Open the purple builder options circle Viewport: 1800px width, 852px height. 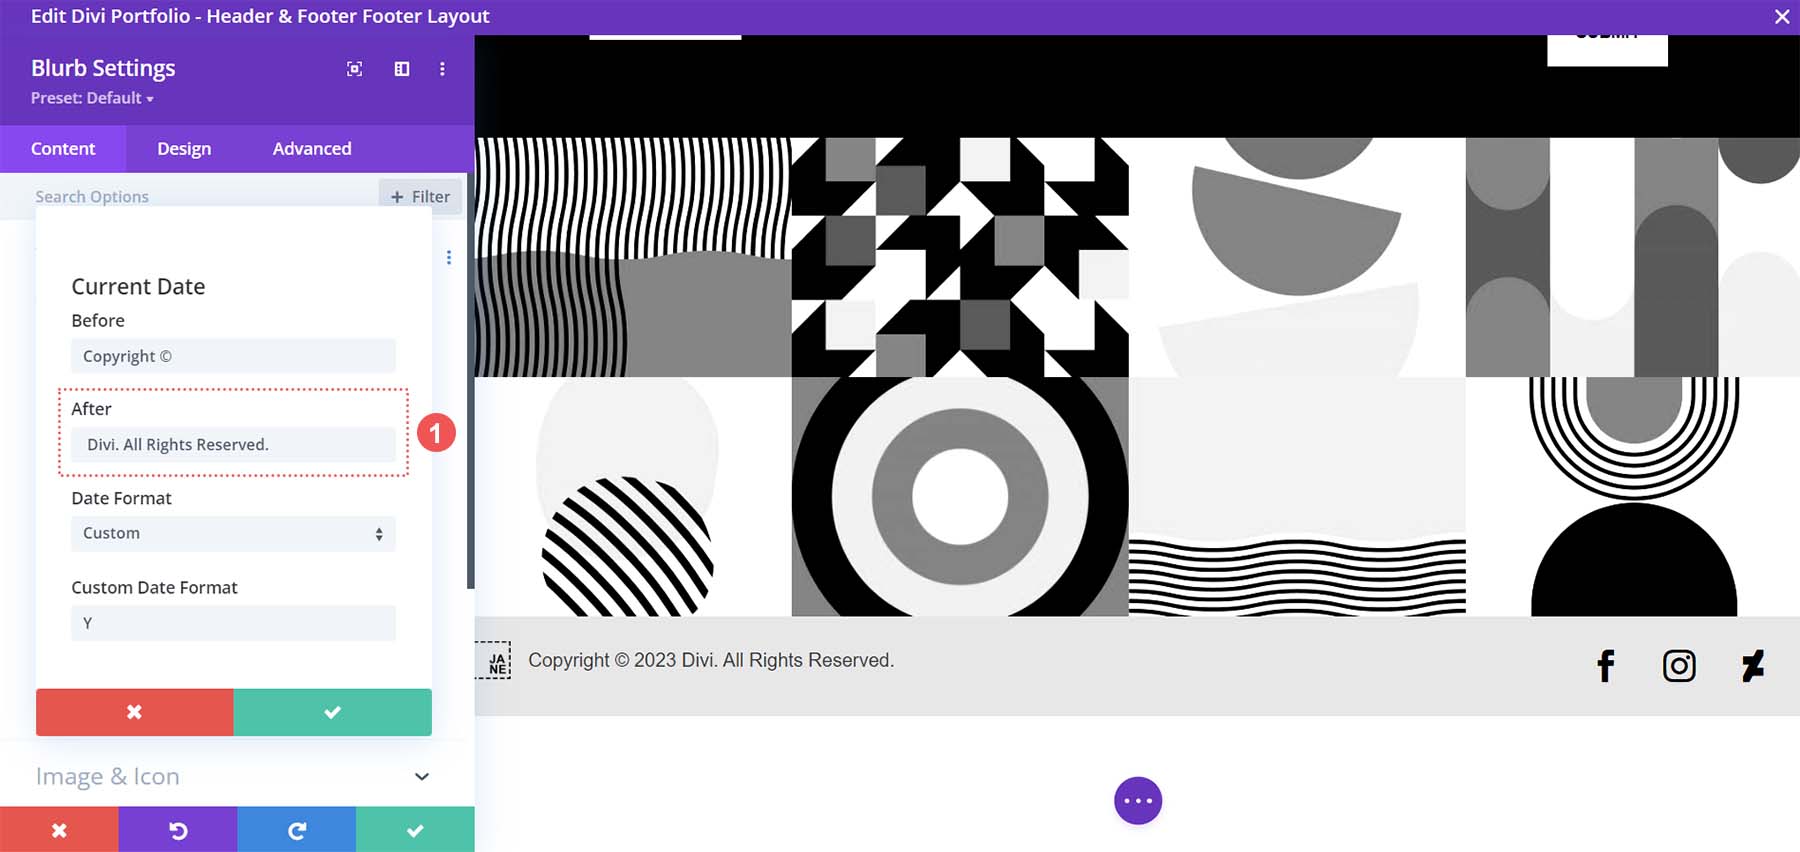click(x=1138, y=801)
